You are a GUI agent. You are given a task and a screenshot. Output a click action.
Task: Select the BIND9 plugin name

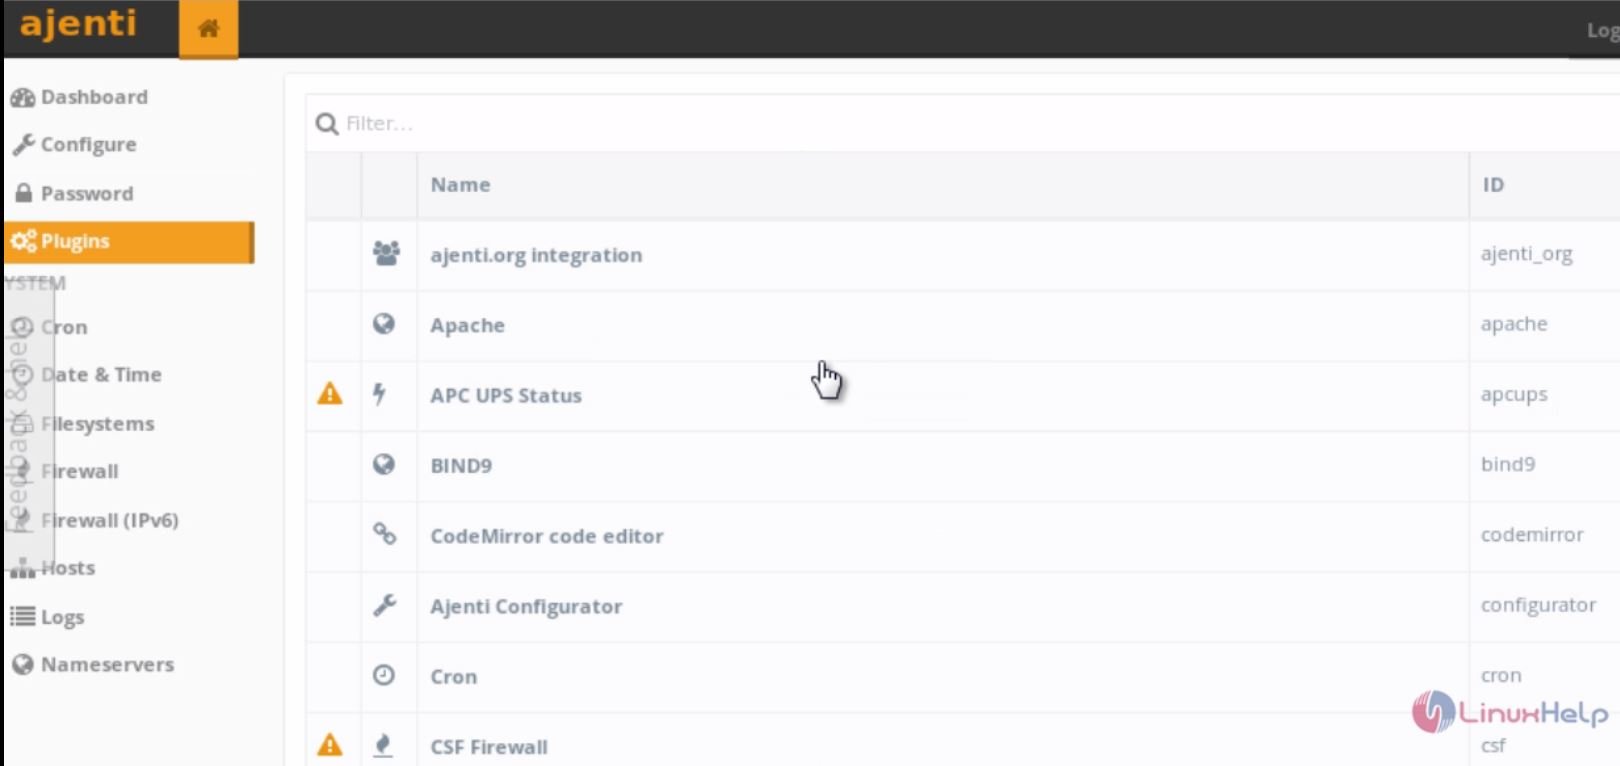[461, 466]
